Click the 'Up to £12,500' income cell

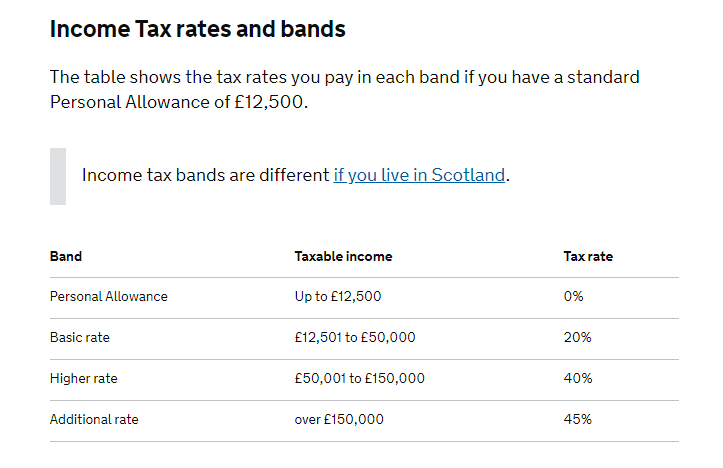click(338, 296)
